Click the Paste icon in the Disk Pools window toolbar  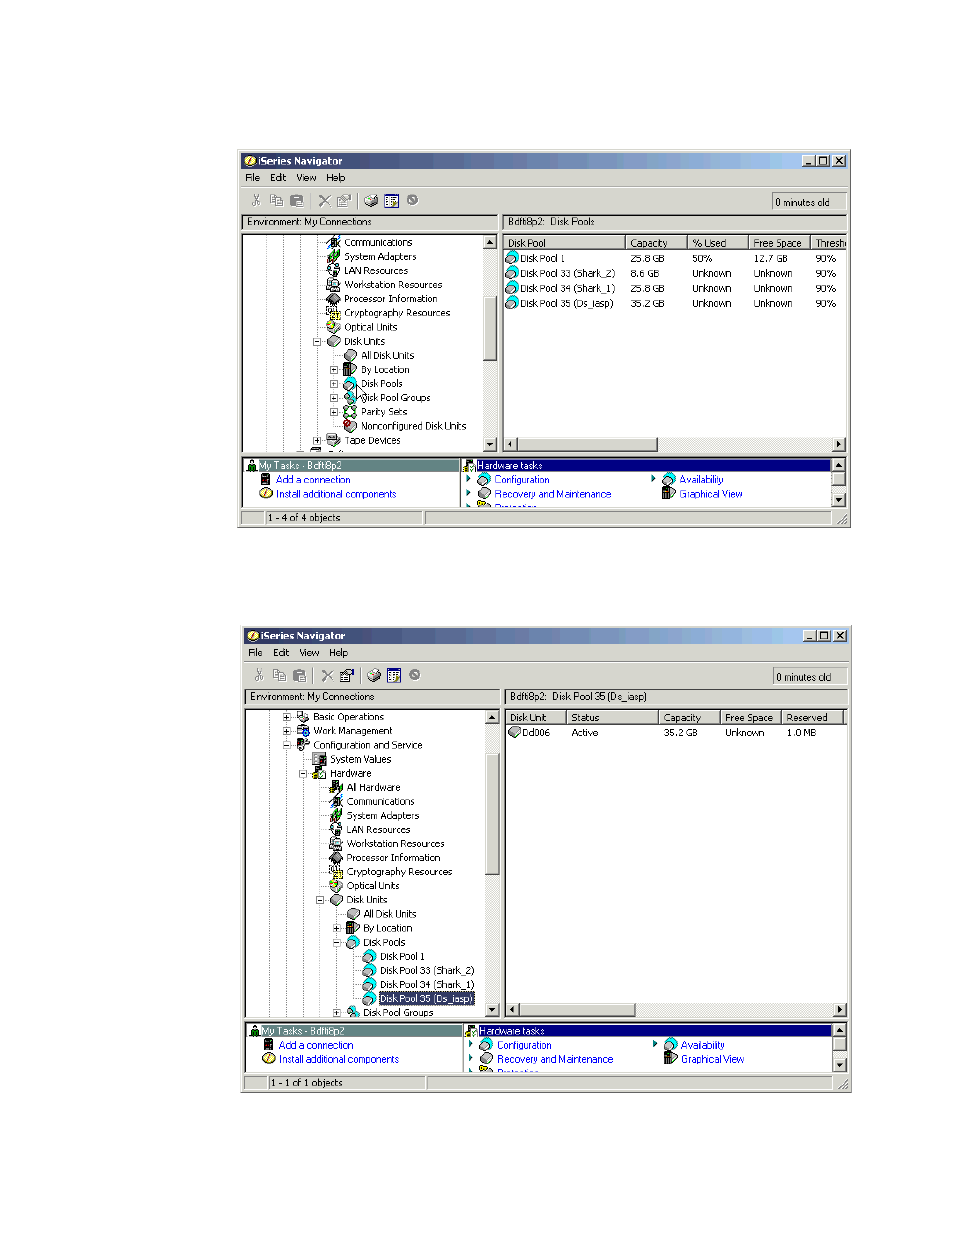(x=296, y=200)
